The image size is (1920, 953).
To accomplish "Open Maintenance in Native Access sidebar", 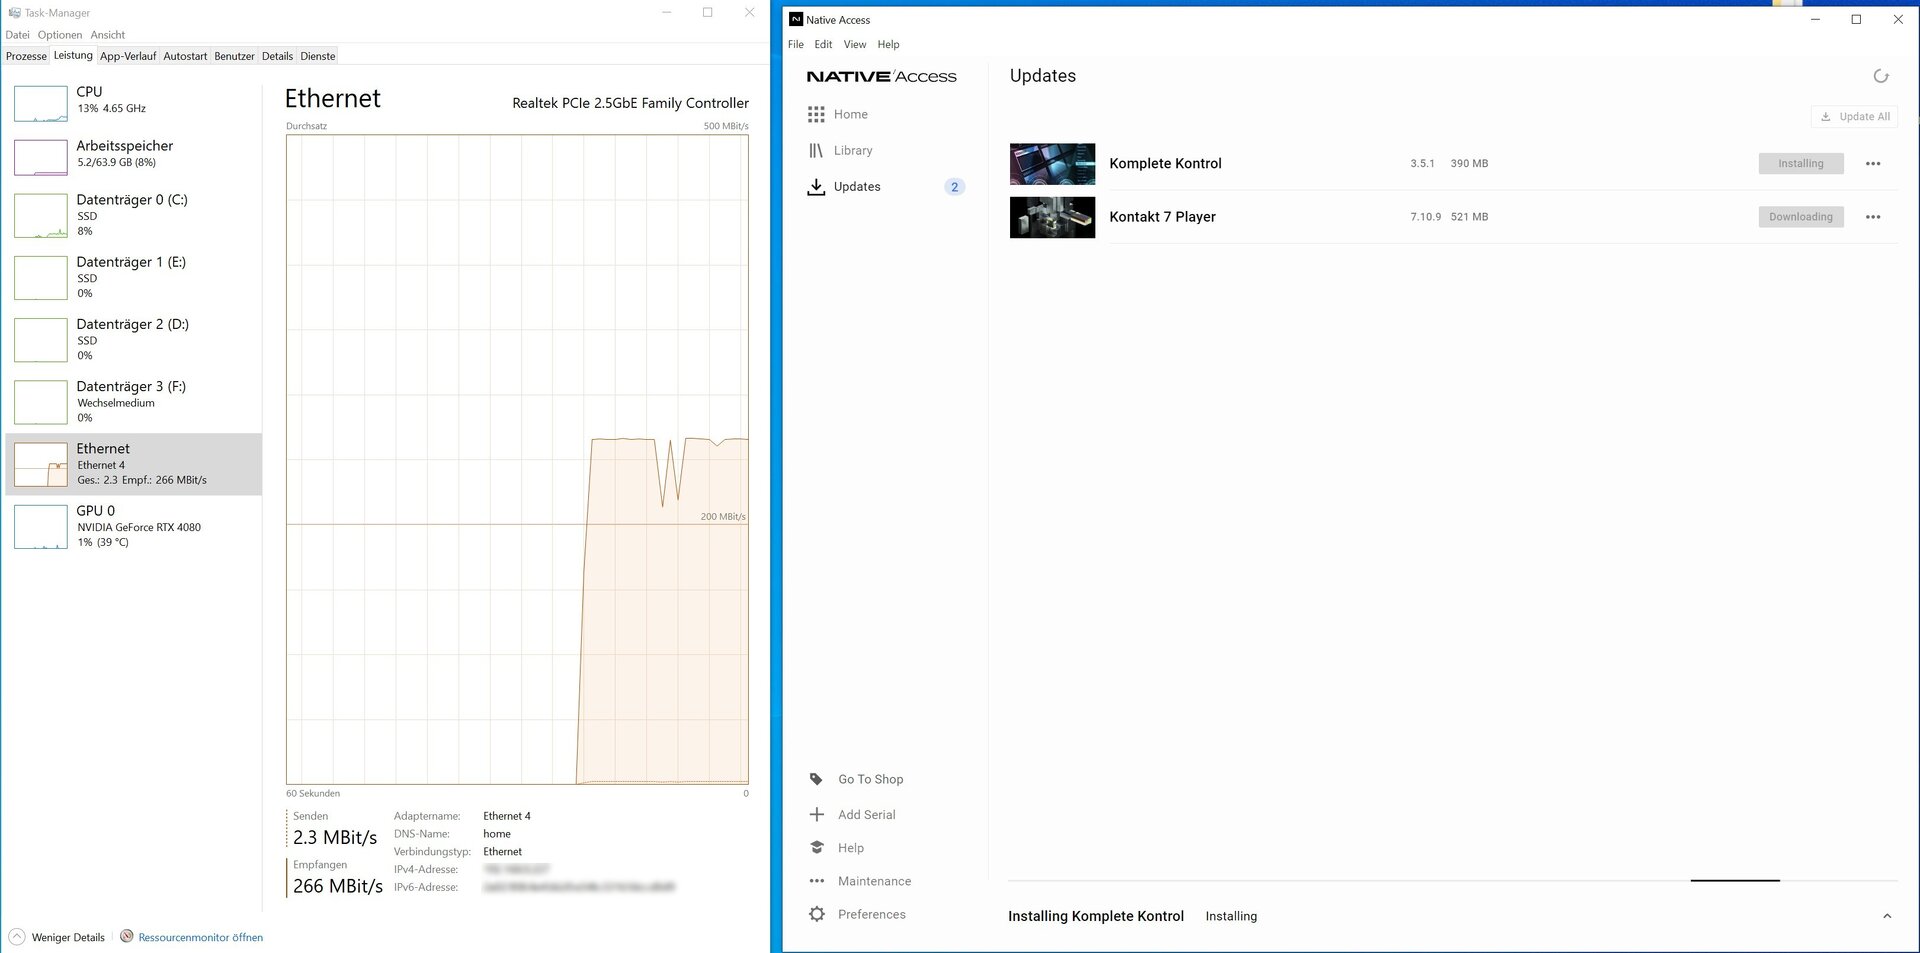I will click(874, 881).
